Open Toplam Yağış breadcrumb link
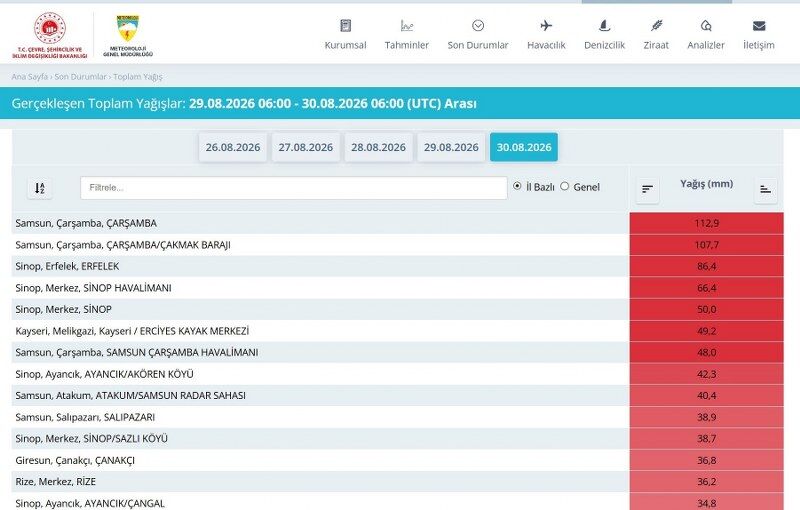 pyautogui.click(x=138, y=76)
